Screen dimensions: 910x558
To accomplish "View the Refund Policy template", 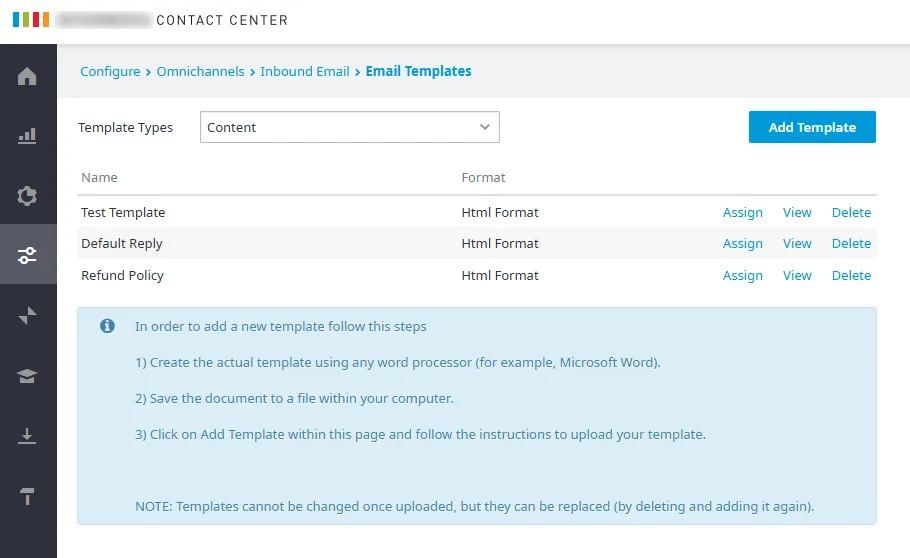I will click(x=797, y=276).
